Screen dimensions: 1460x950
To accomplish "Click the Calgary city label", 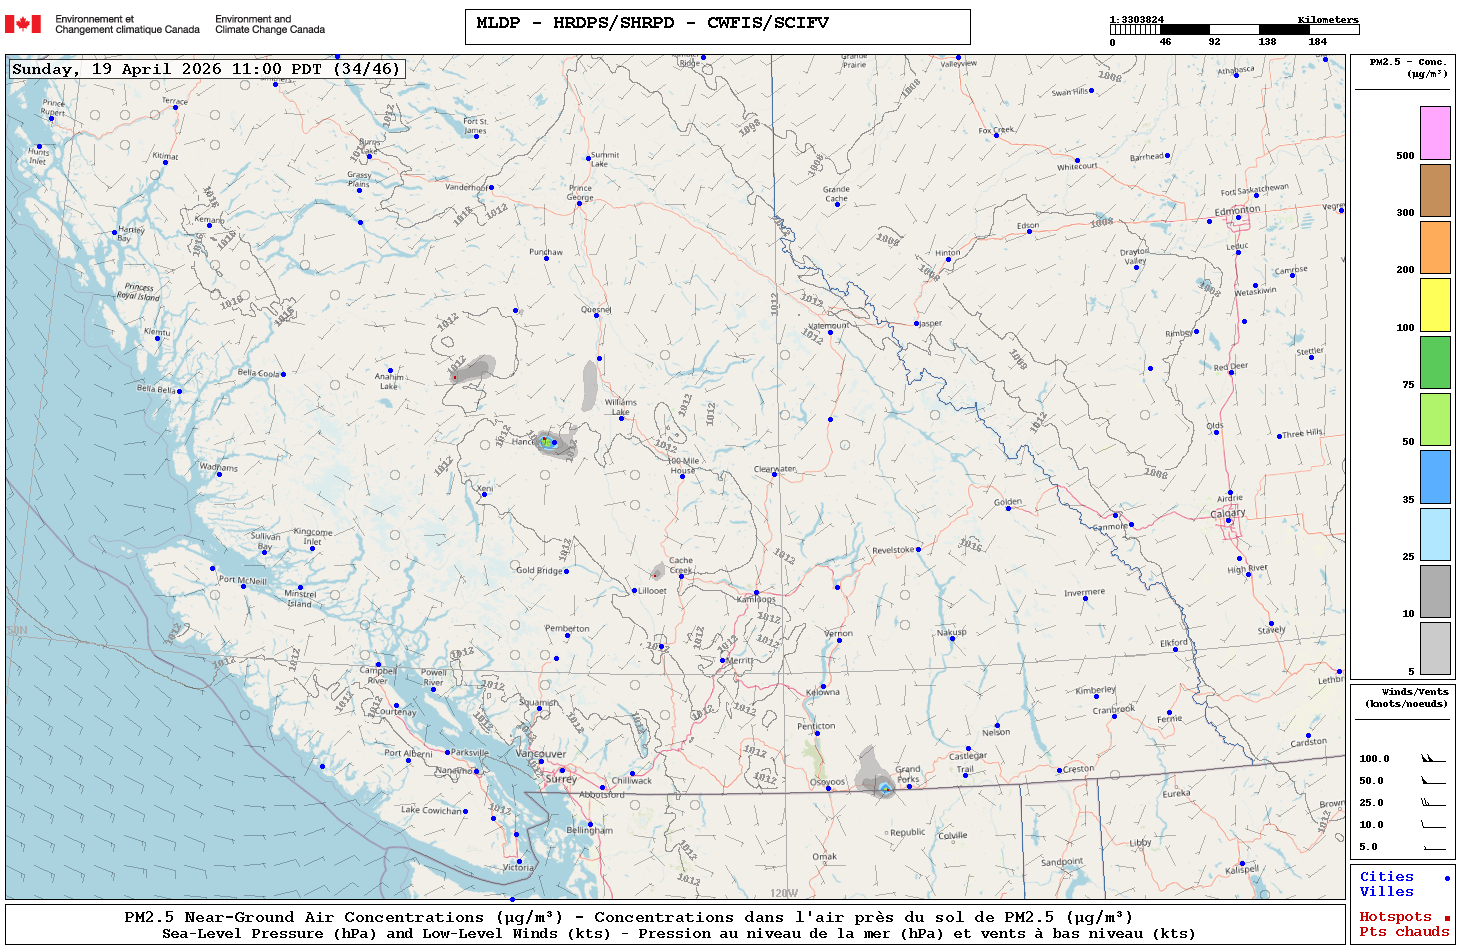I will [1228, 513].
